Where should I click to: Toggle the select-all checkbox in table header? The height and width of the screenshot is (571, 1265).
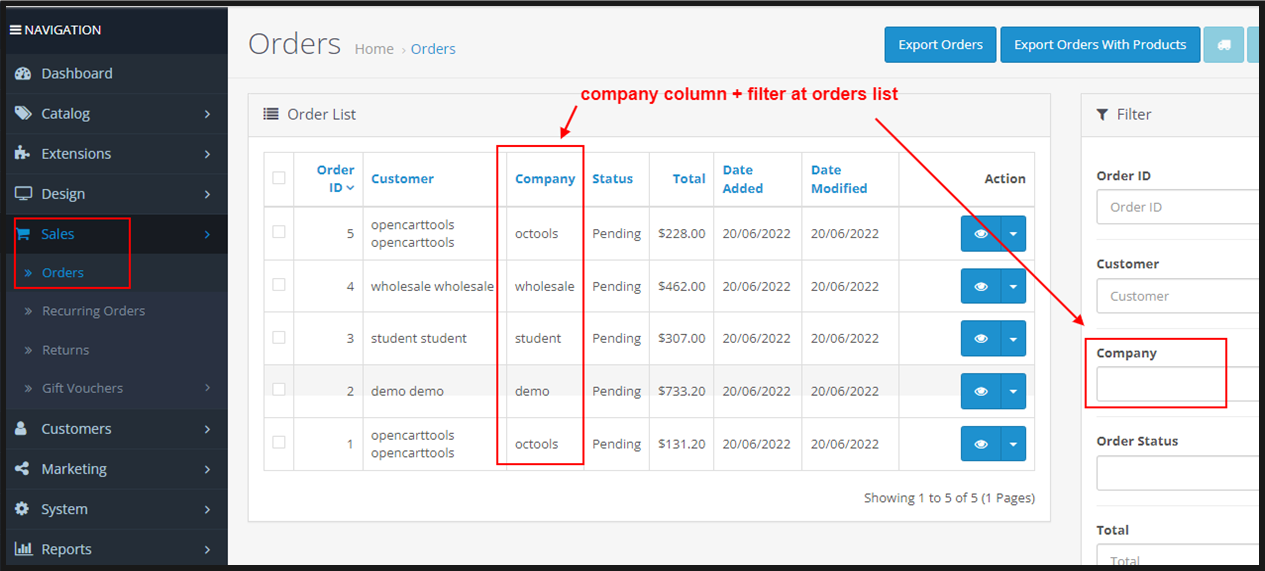click(x=279, y=178)
